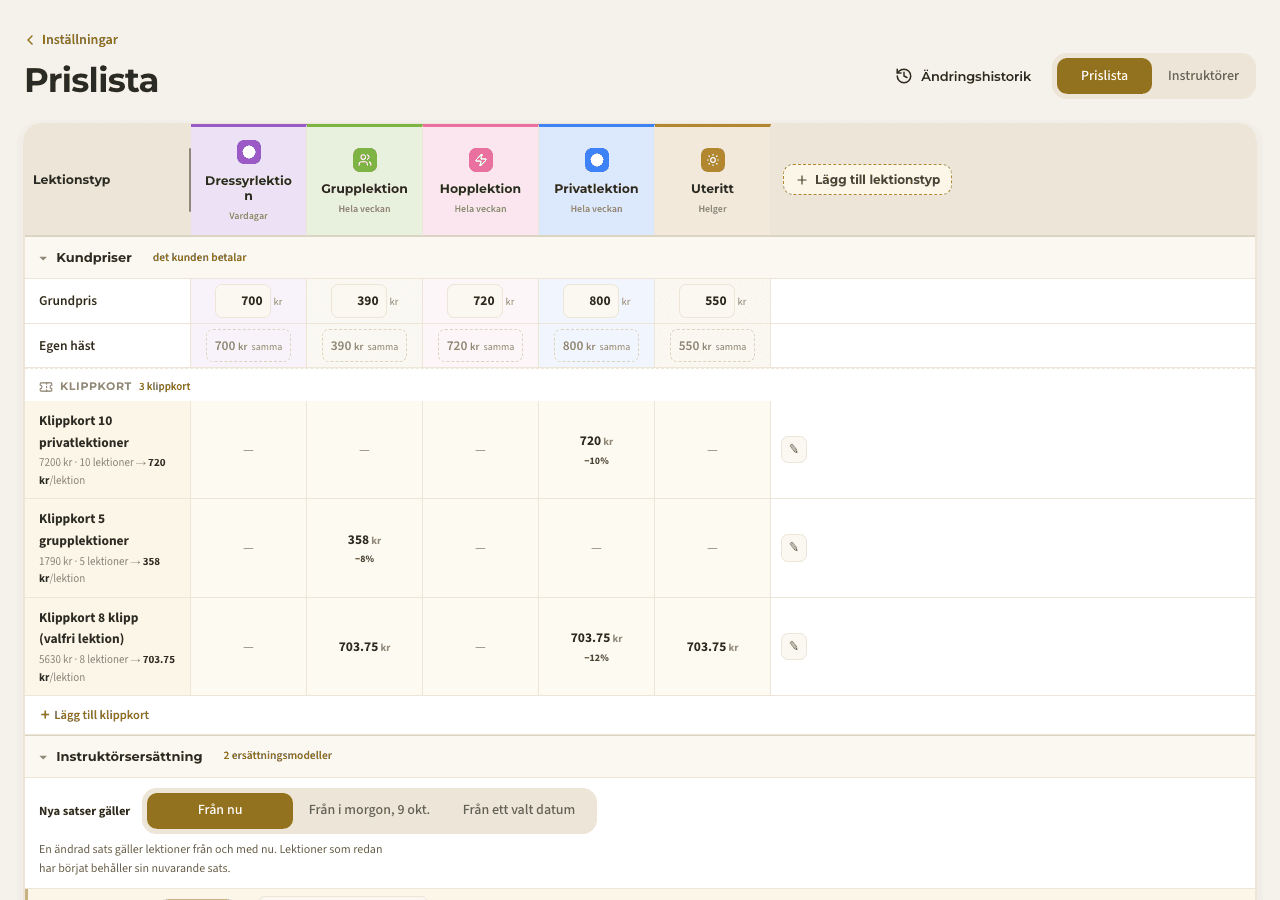
Task: Switch to the Instruktörer tab
Action: pyautogui.click(x=1203, y=76)
